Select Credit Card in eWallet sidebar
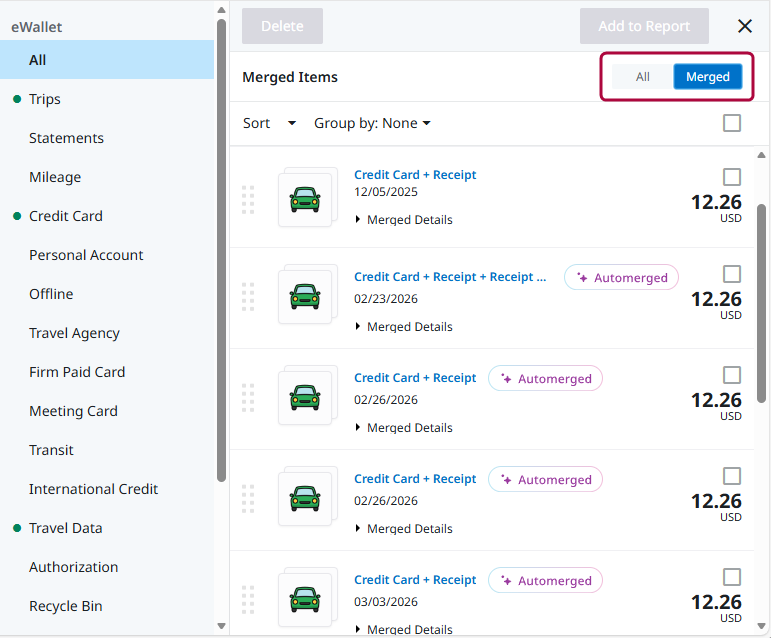The image size is (771, 638). coord(66,216)
